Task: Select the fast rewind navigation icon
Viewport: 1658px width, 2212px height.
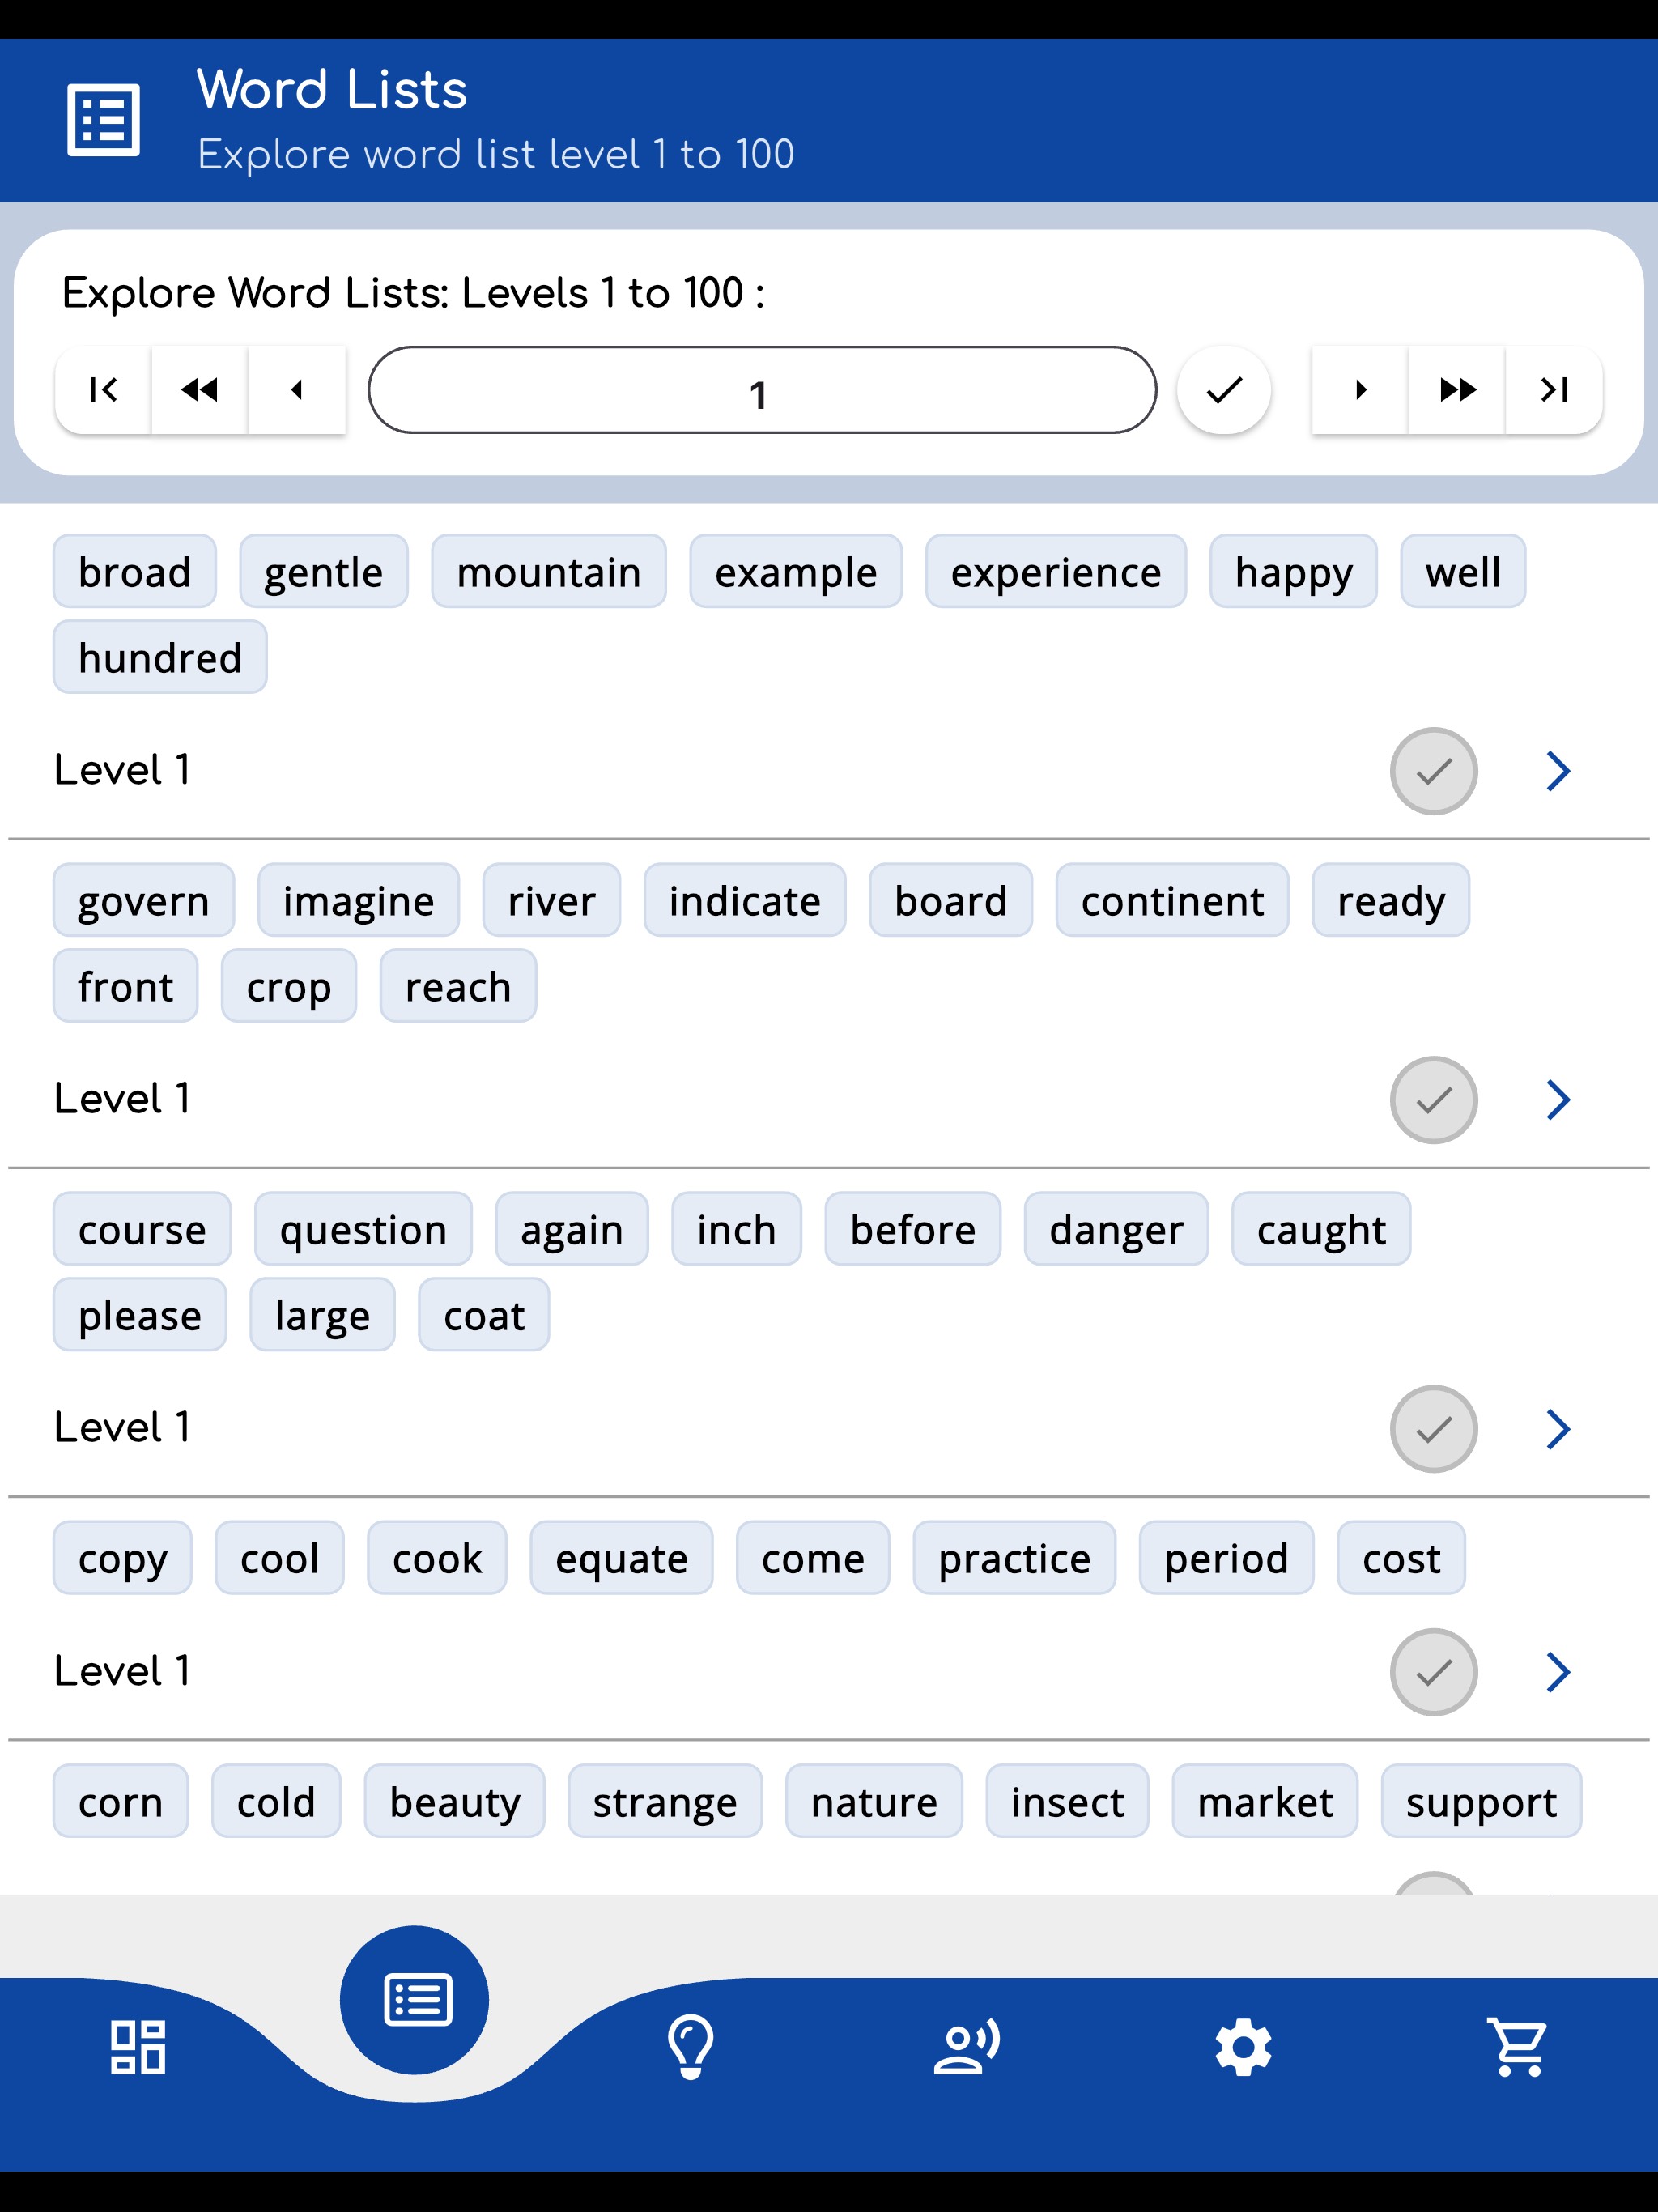Action: point(199,390)
